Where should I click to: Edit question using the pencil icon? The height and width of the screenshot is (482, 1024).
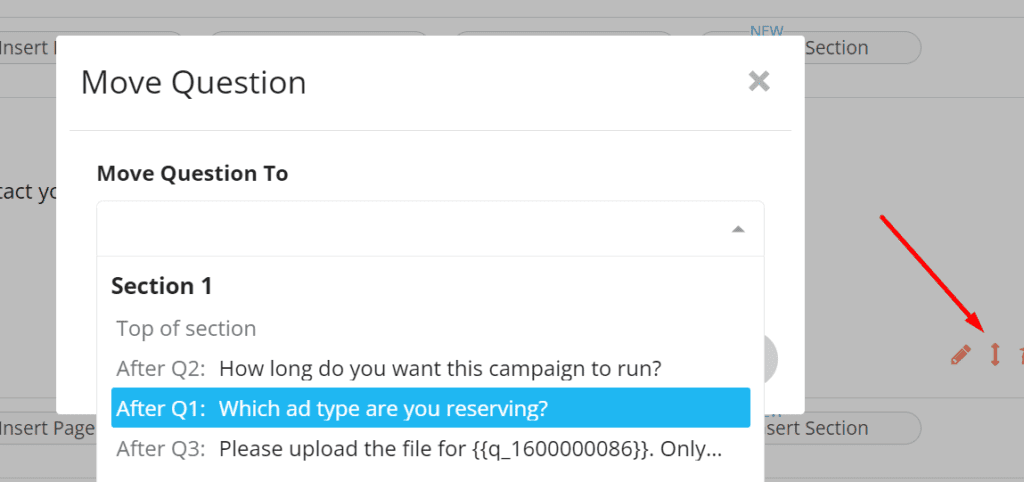pyautogui.click(x=961, y=355)
